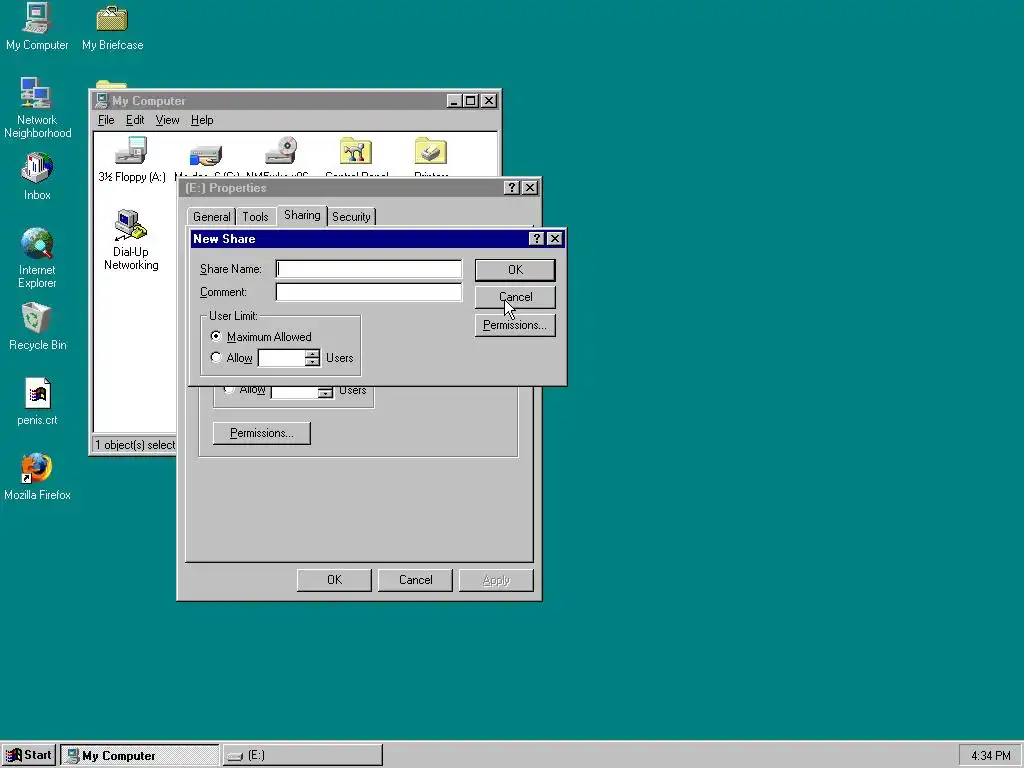Switch to (E:) taskbar button
Image resolution: width=1024 pixels, height=768 pixels.
[302, 756]
